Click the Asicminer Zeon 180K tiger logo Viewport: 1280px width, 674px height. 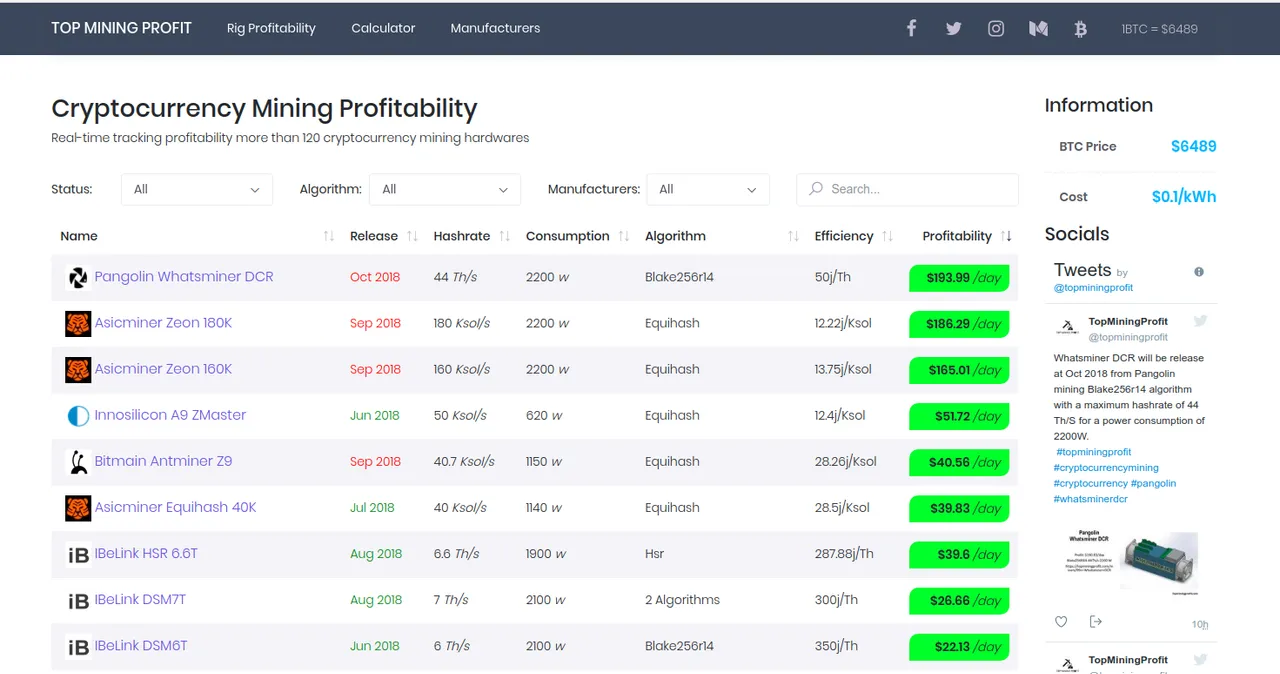78,323
